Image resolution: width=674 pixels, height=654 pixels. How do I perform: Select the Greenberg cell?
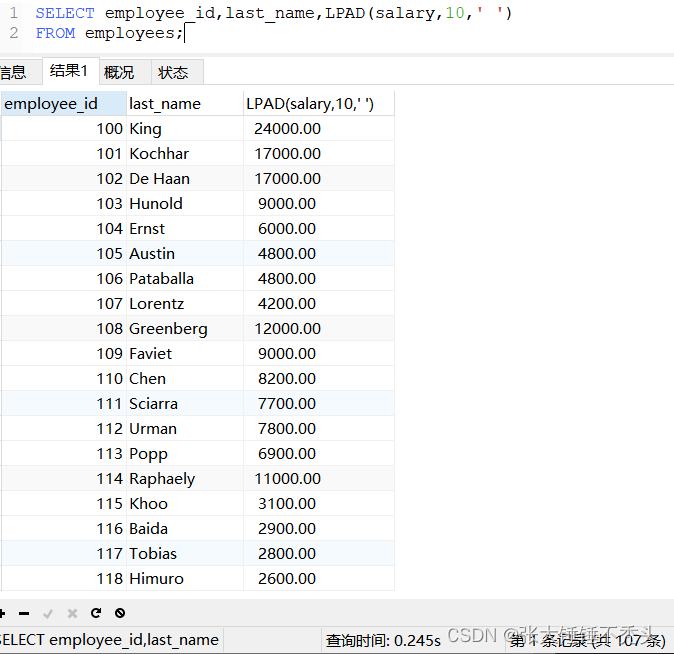click(x=185, y=329)
